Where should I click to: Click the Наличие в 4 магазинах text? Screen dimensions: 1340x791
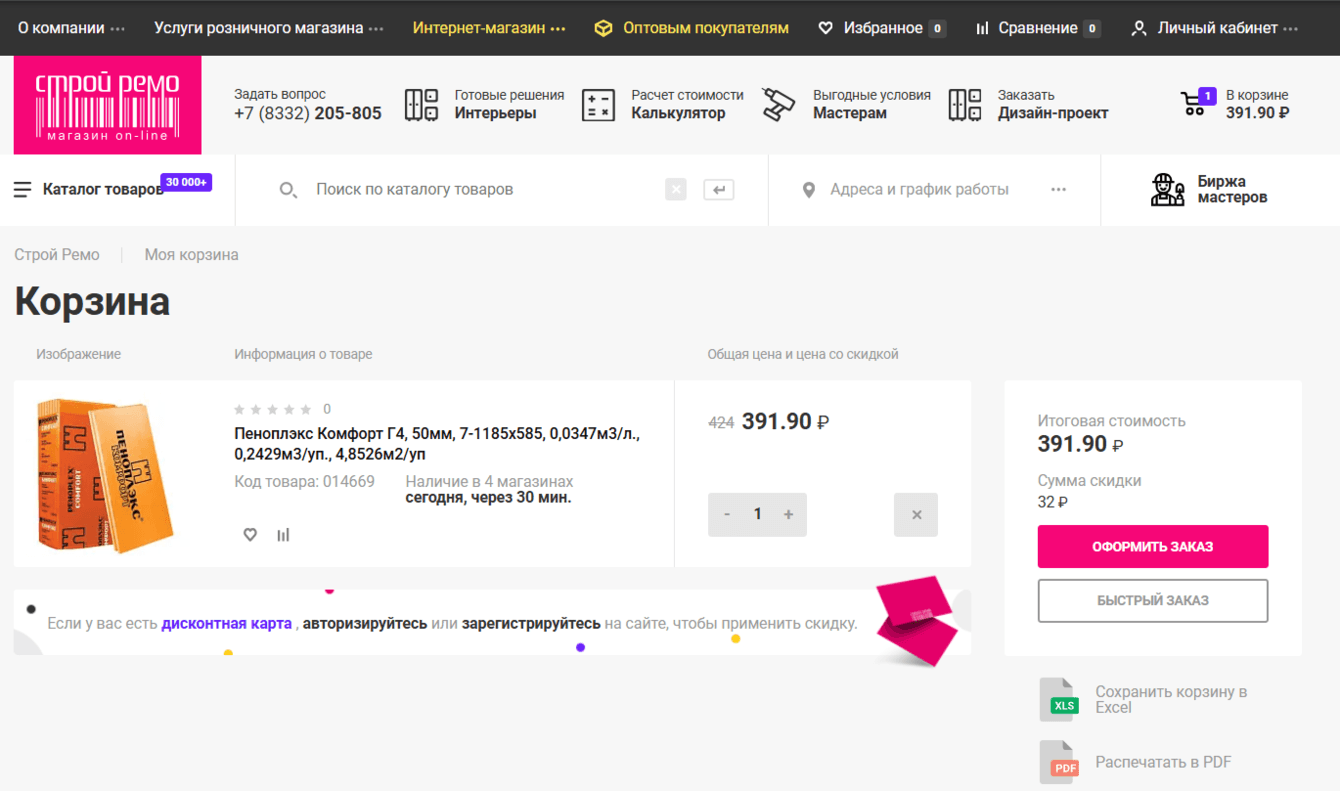(x=489, y=481)
